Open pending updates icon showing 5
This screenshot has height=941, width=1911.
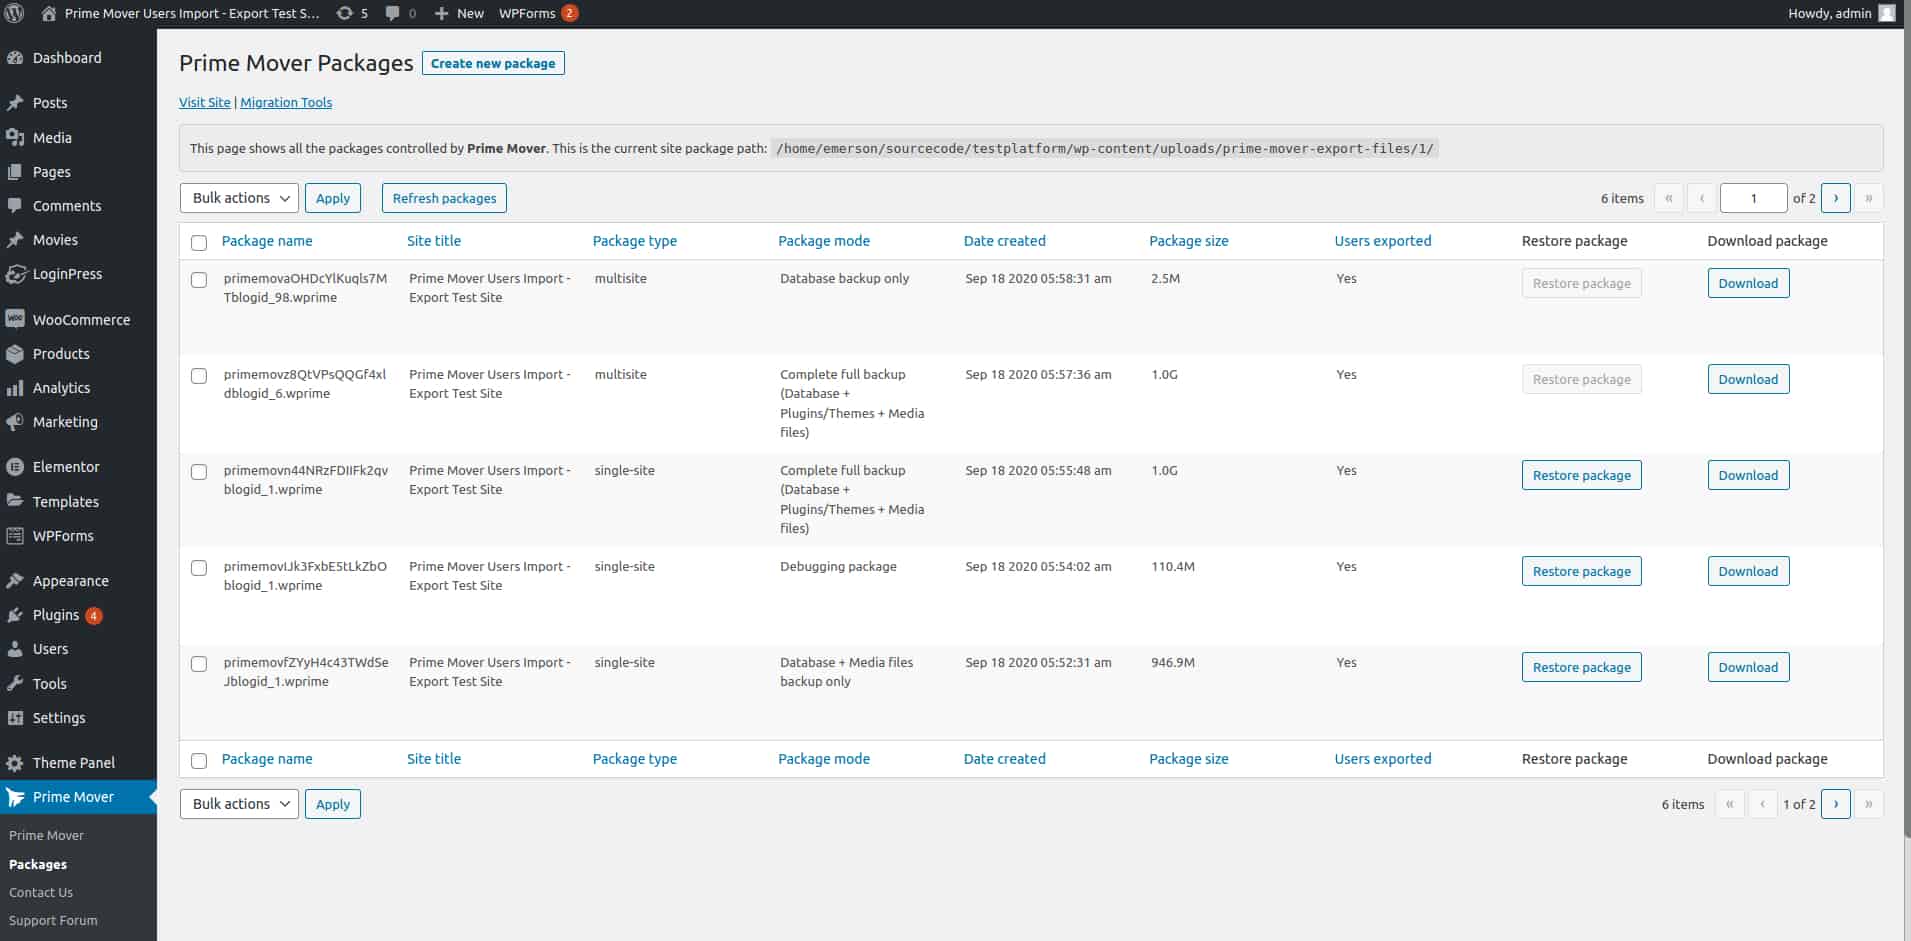coord(344,13)
